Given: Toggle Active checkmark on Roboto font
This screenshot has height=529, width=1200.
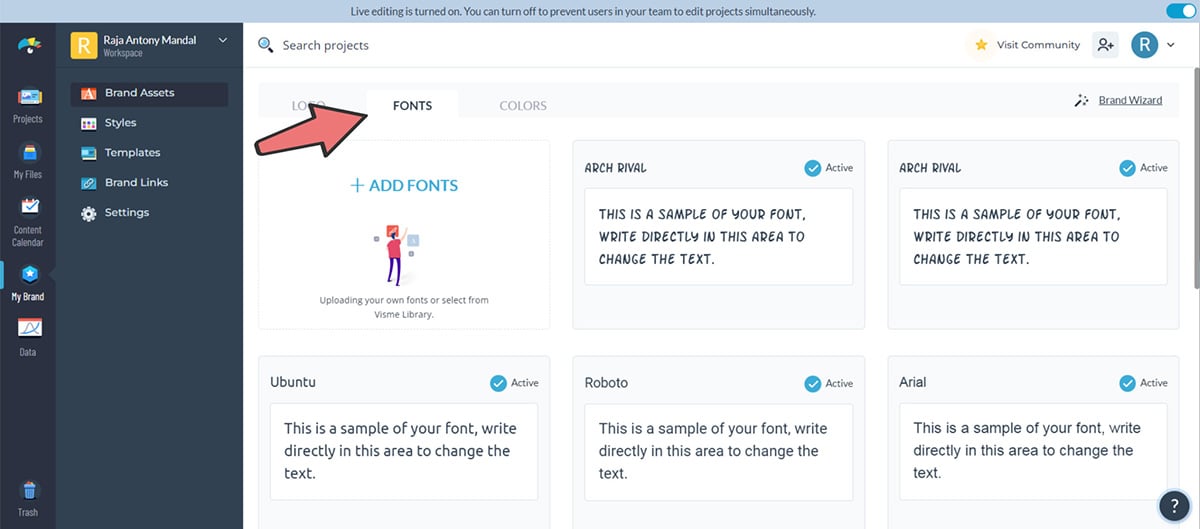Looking at the screenshot, I should [813, 383].
